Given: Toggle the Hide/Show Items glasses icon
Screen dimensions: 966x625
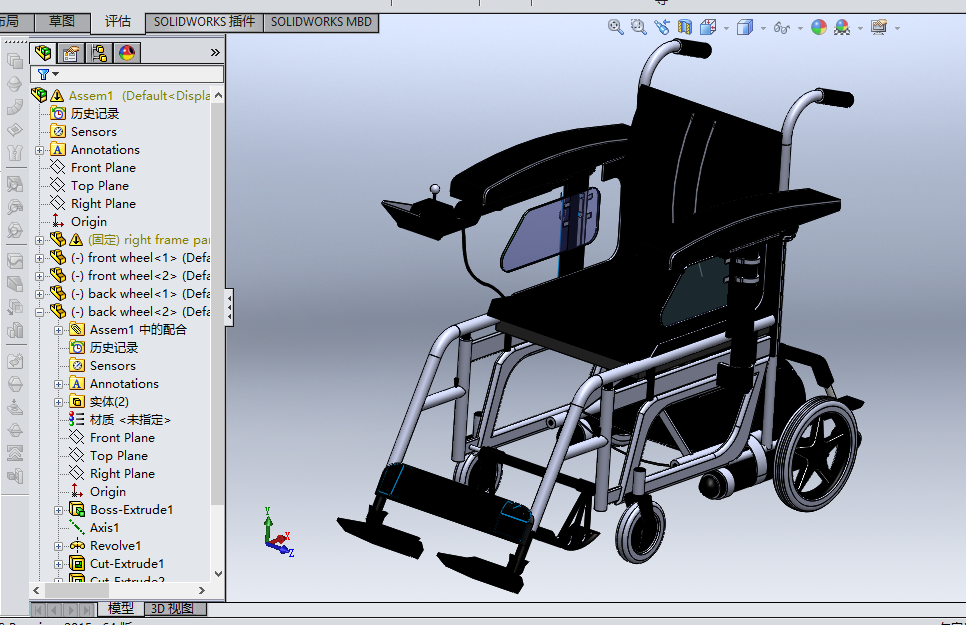Looking at the screenshot, I should point(782,28).
